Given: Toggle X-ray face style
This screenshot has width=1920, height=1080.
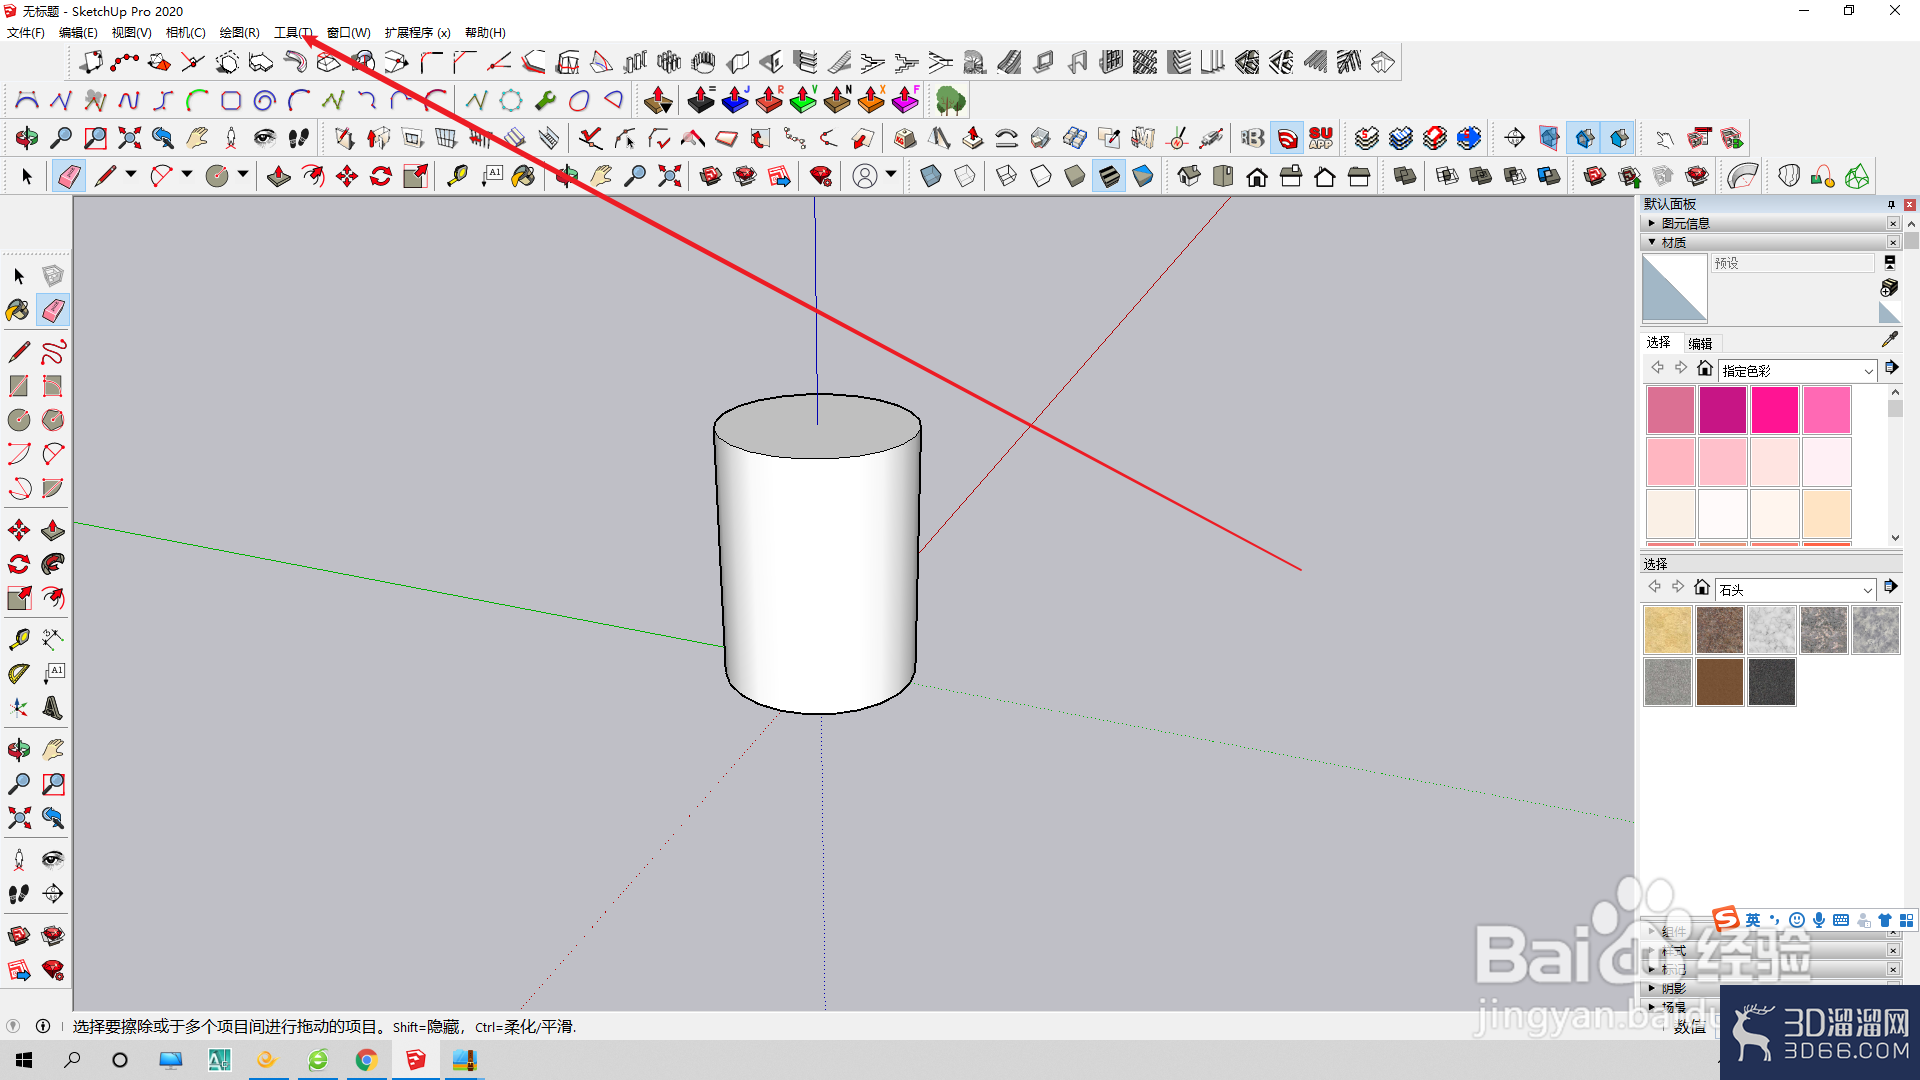Looking at the screenshot, I should coord(930,177).
